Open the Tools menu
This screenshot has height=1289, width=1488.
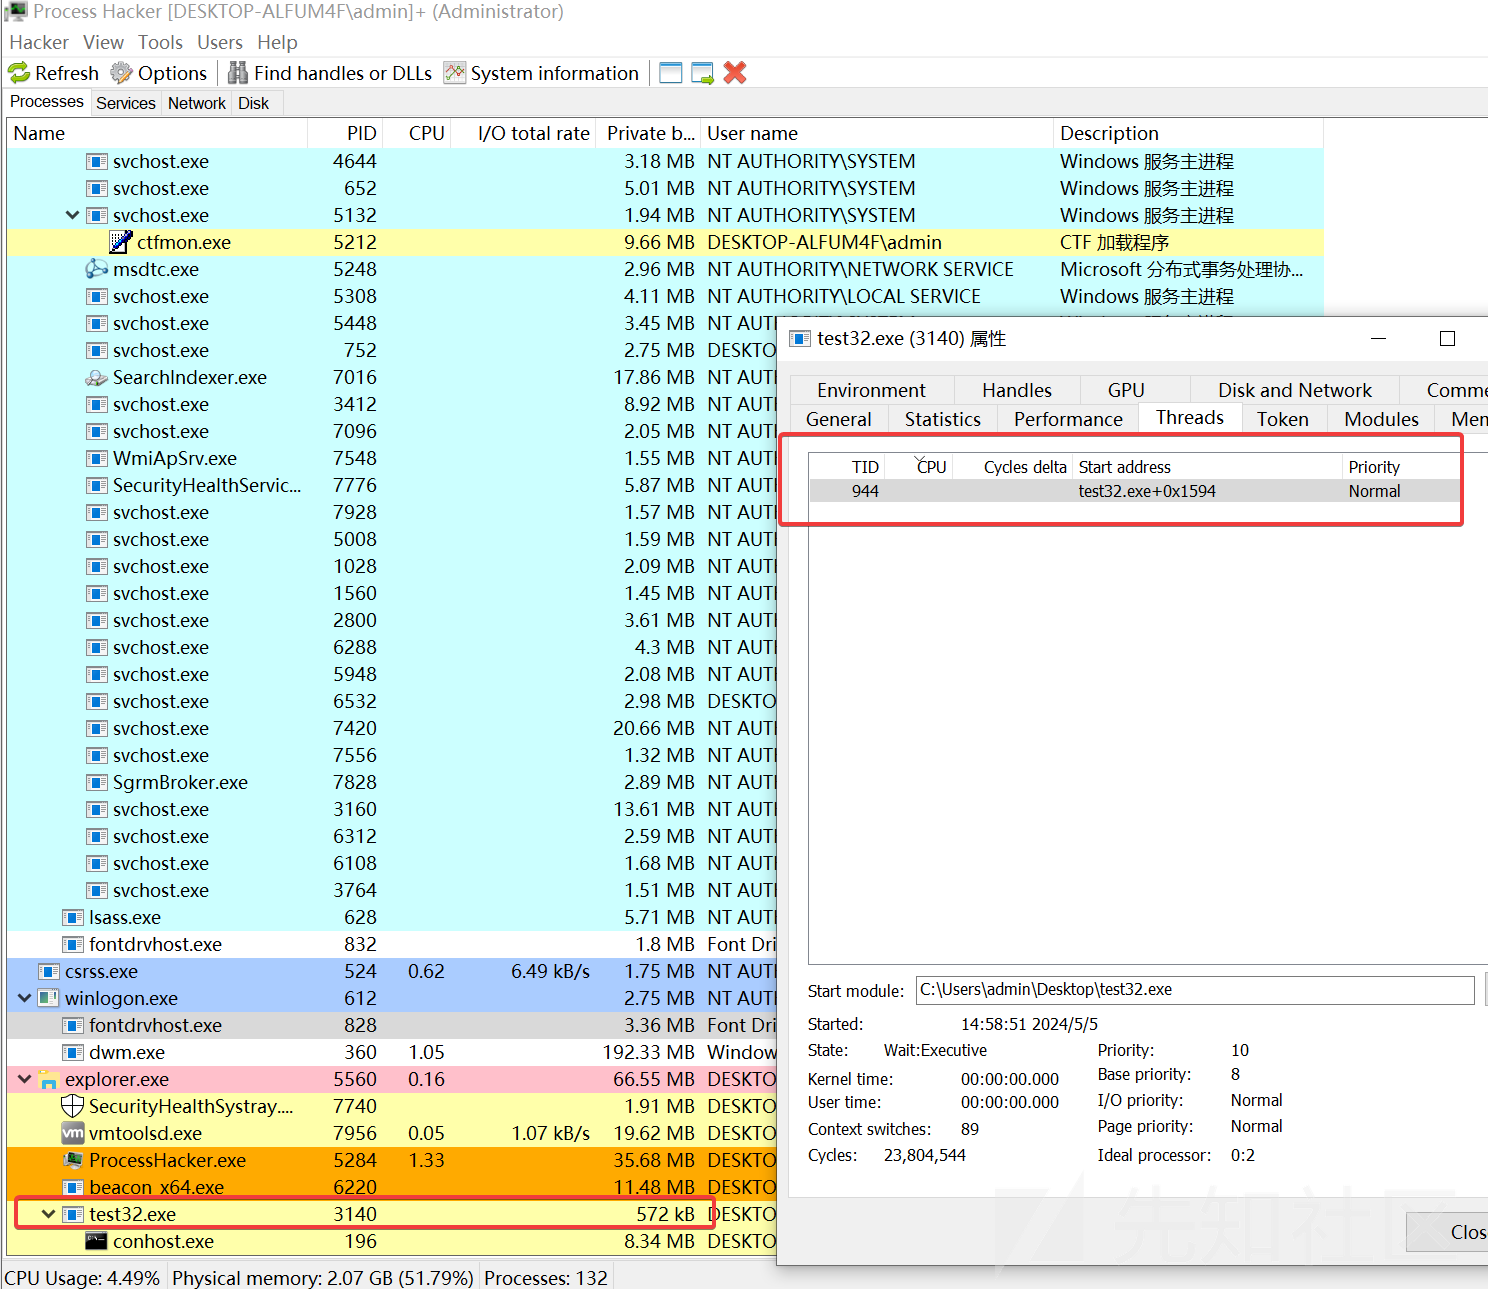point(161,42)
